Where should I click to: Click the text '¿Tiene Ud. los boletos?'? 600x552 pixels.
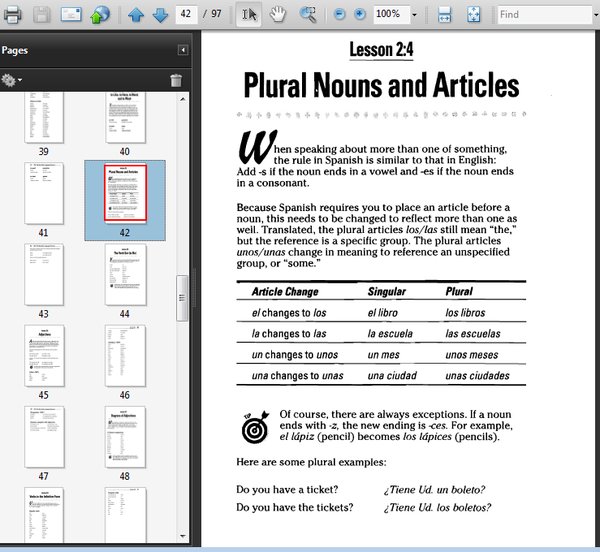pos(437,508)
